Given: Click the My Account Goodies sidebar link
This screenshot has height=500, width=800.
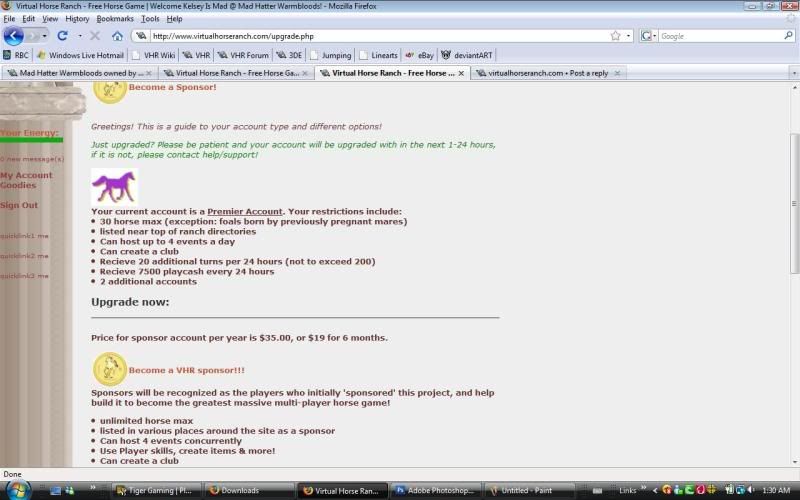Looking at the screenshot, I should pos(26,180).
